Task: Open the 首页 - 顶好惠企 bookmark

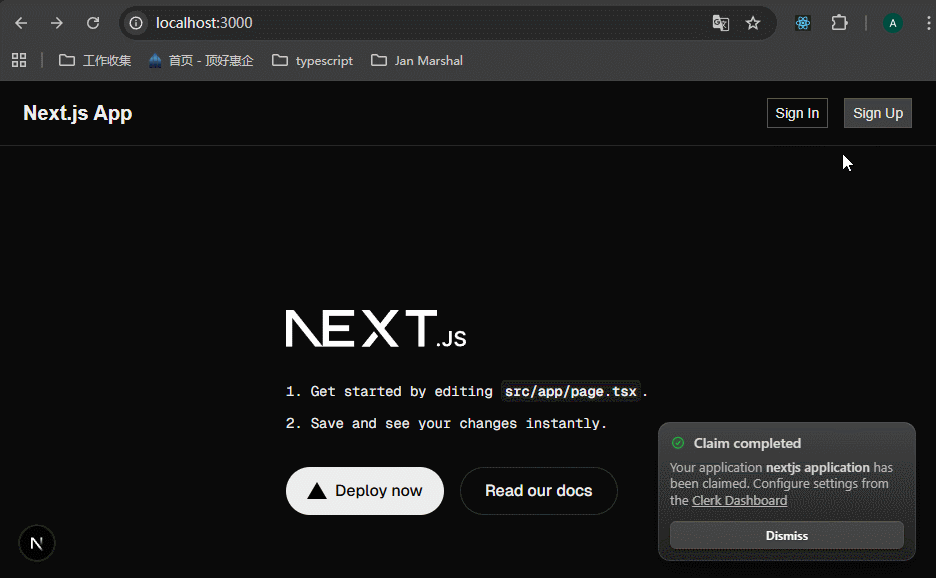Action: [201, 60]
